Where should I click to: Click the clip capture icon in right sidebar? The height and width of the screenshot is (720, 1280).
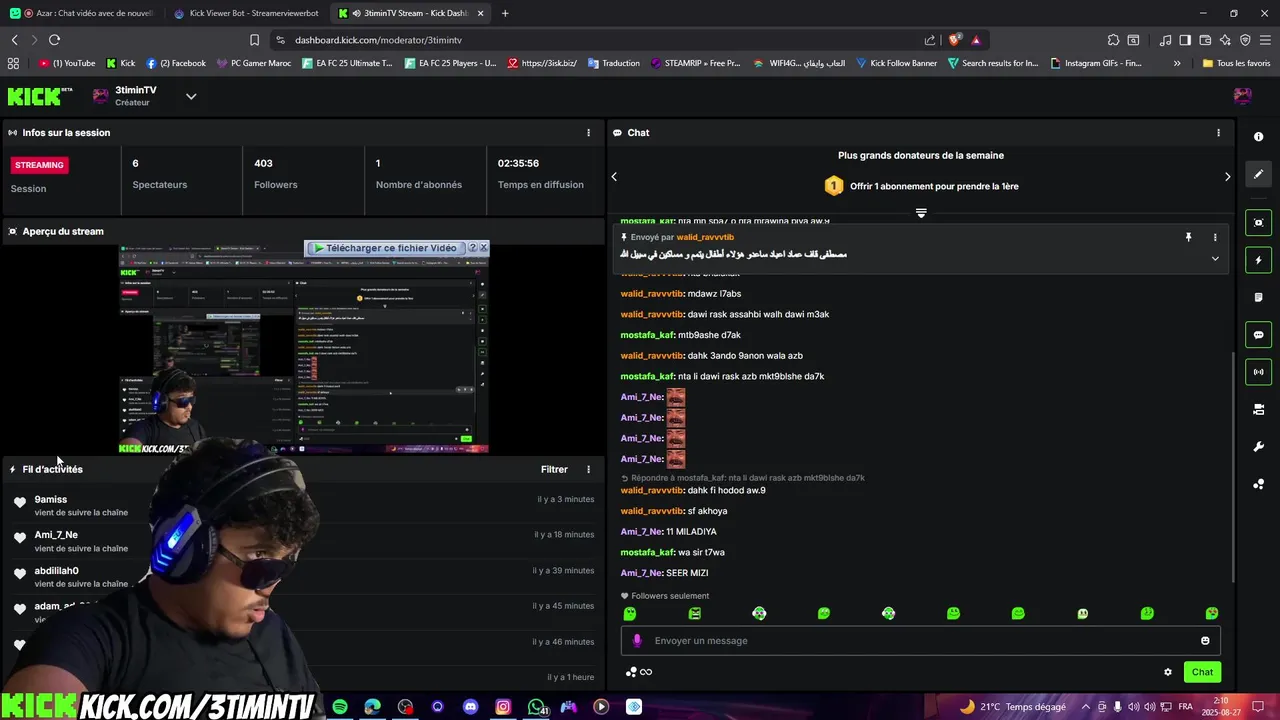coord(1258,223)
